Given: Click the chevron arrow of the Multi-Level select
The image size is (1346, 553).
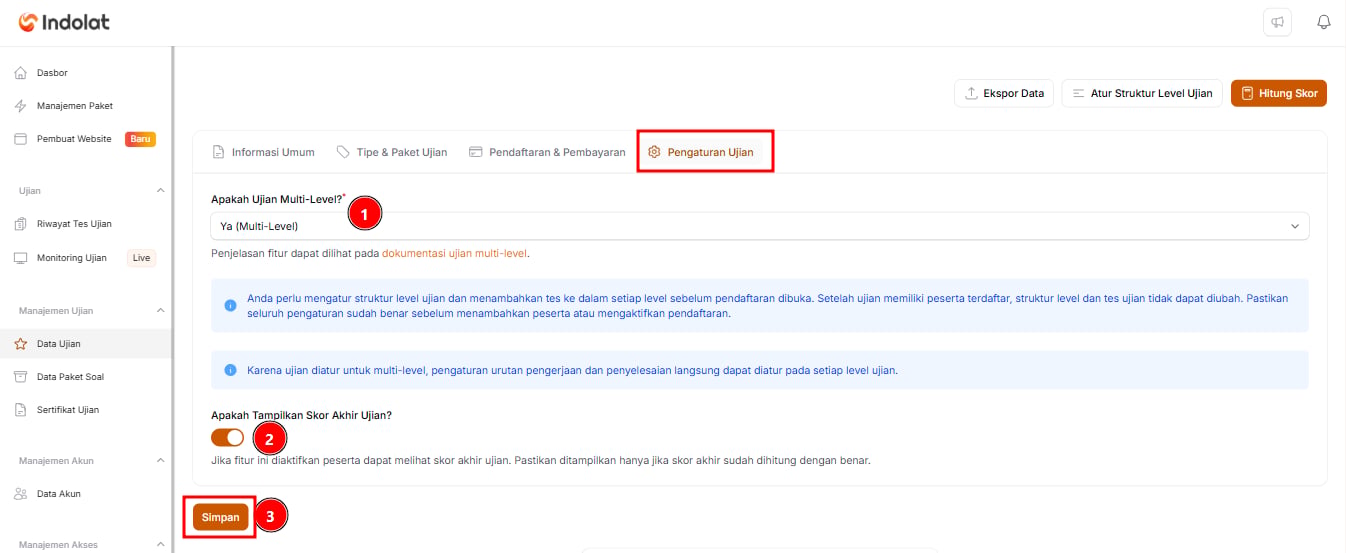Looking at the screenshot, I should click(1296, 226).
